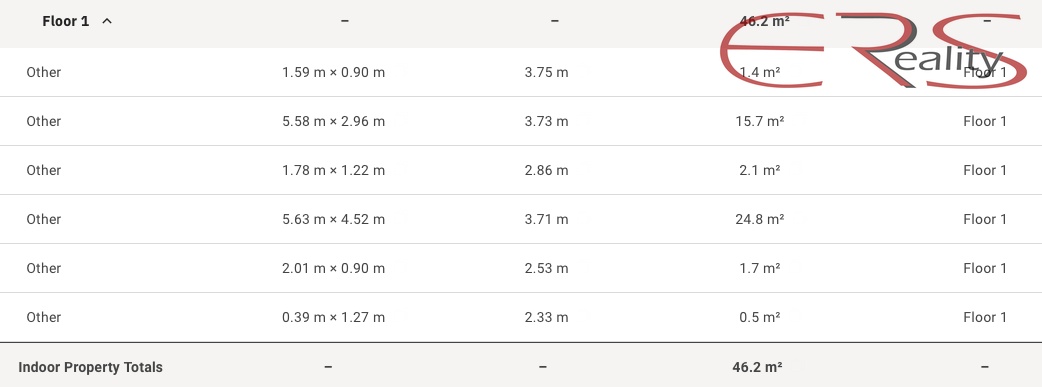Image resolution: width=1042 pixels, height=387 pixels.
Task: Select the 5.63 m × 4.52 m dimensions cell
Action: (334, 219)
